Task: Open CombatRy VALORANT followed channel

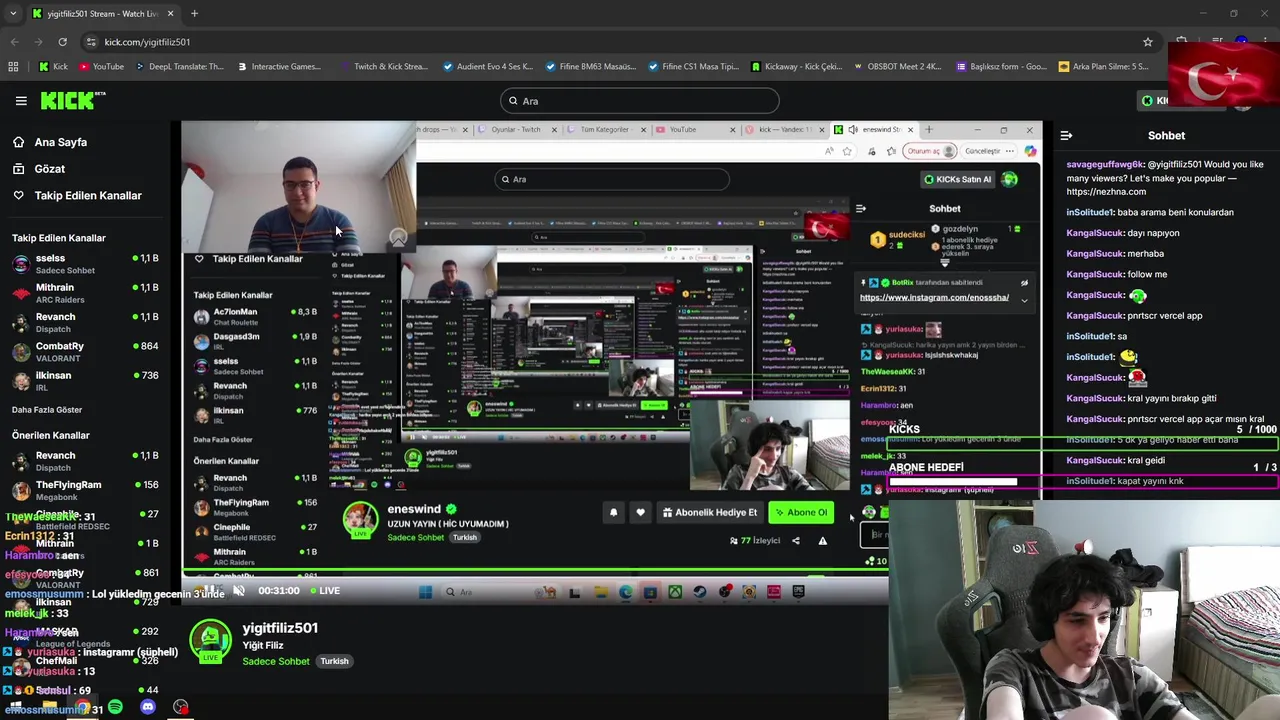Action: coord(85,352)
